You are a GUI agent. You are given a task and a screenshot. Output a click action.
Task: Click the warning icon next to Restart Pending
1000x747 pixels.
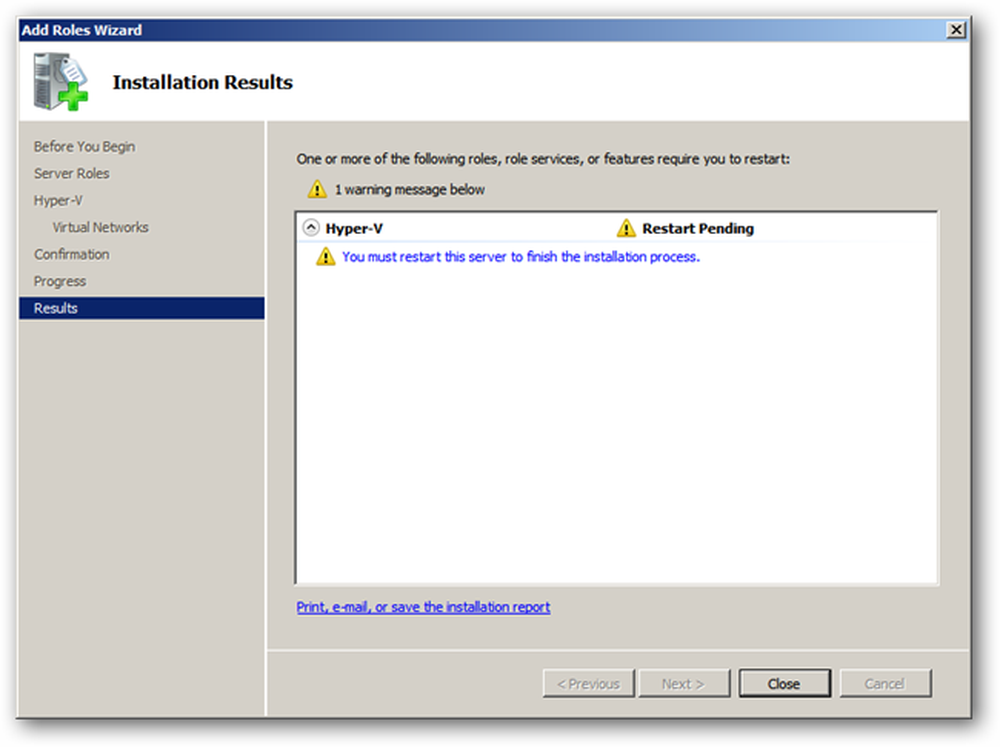pos(626,228)
